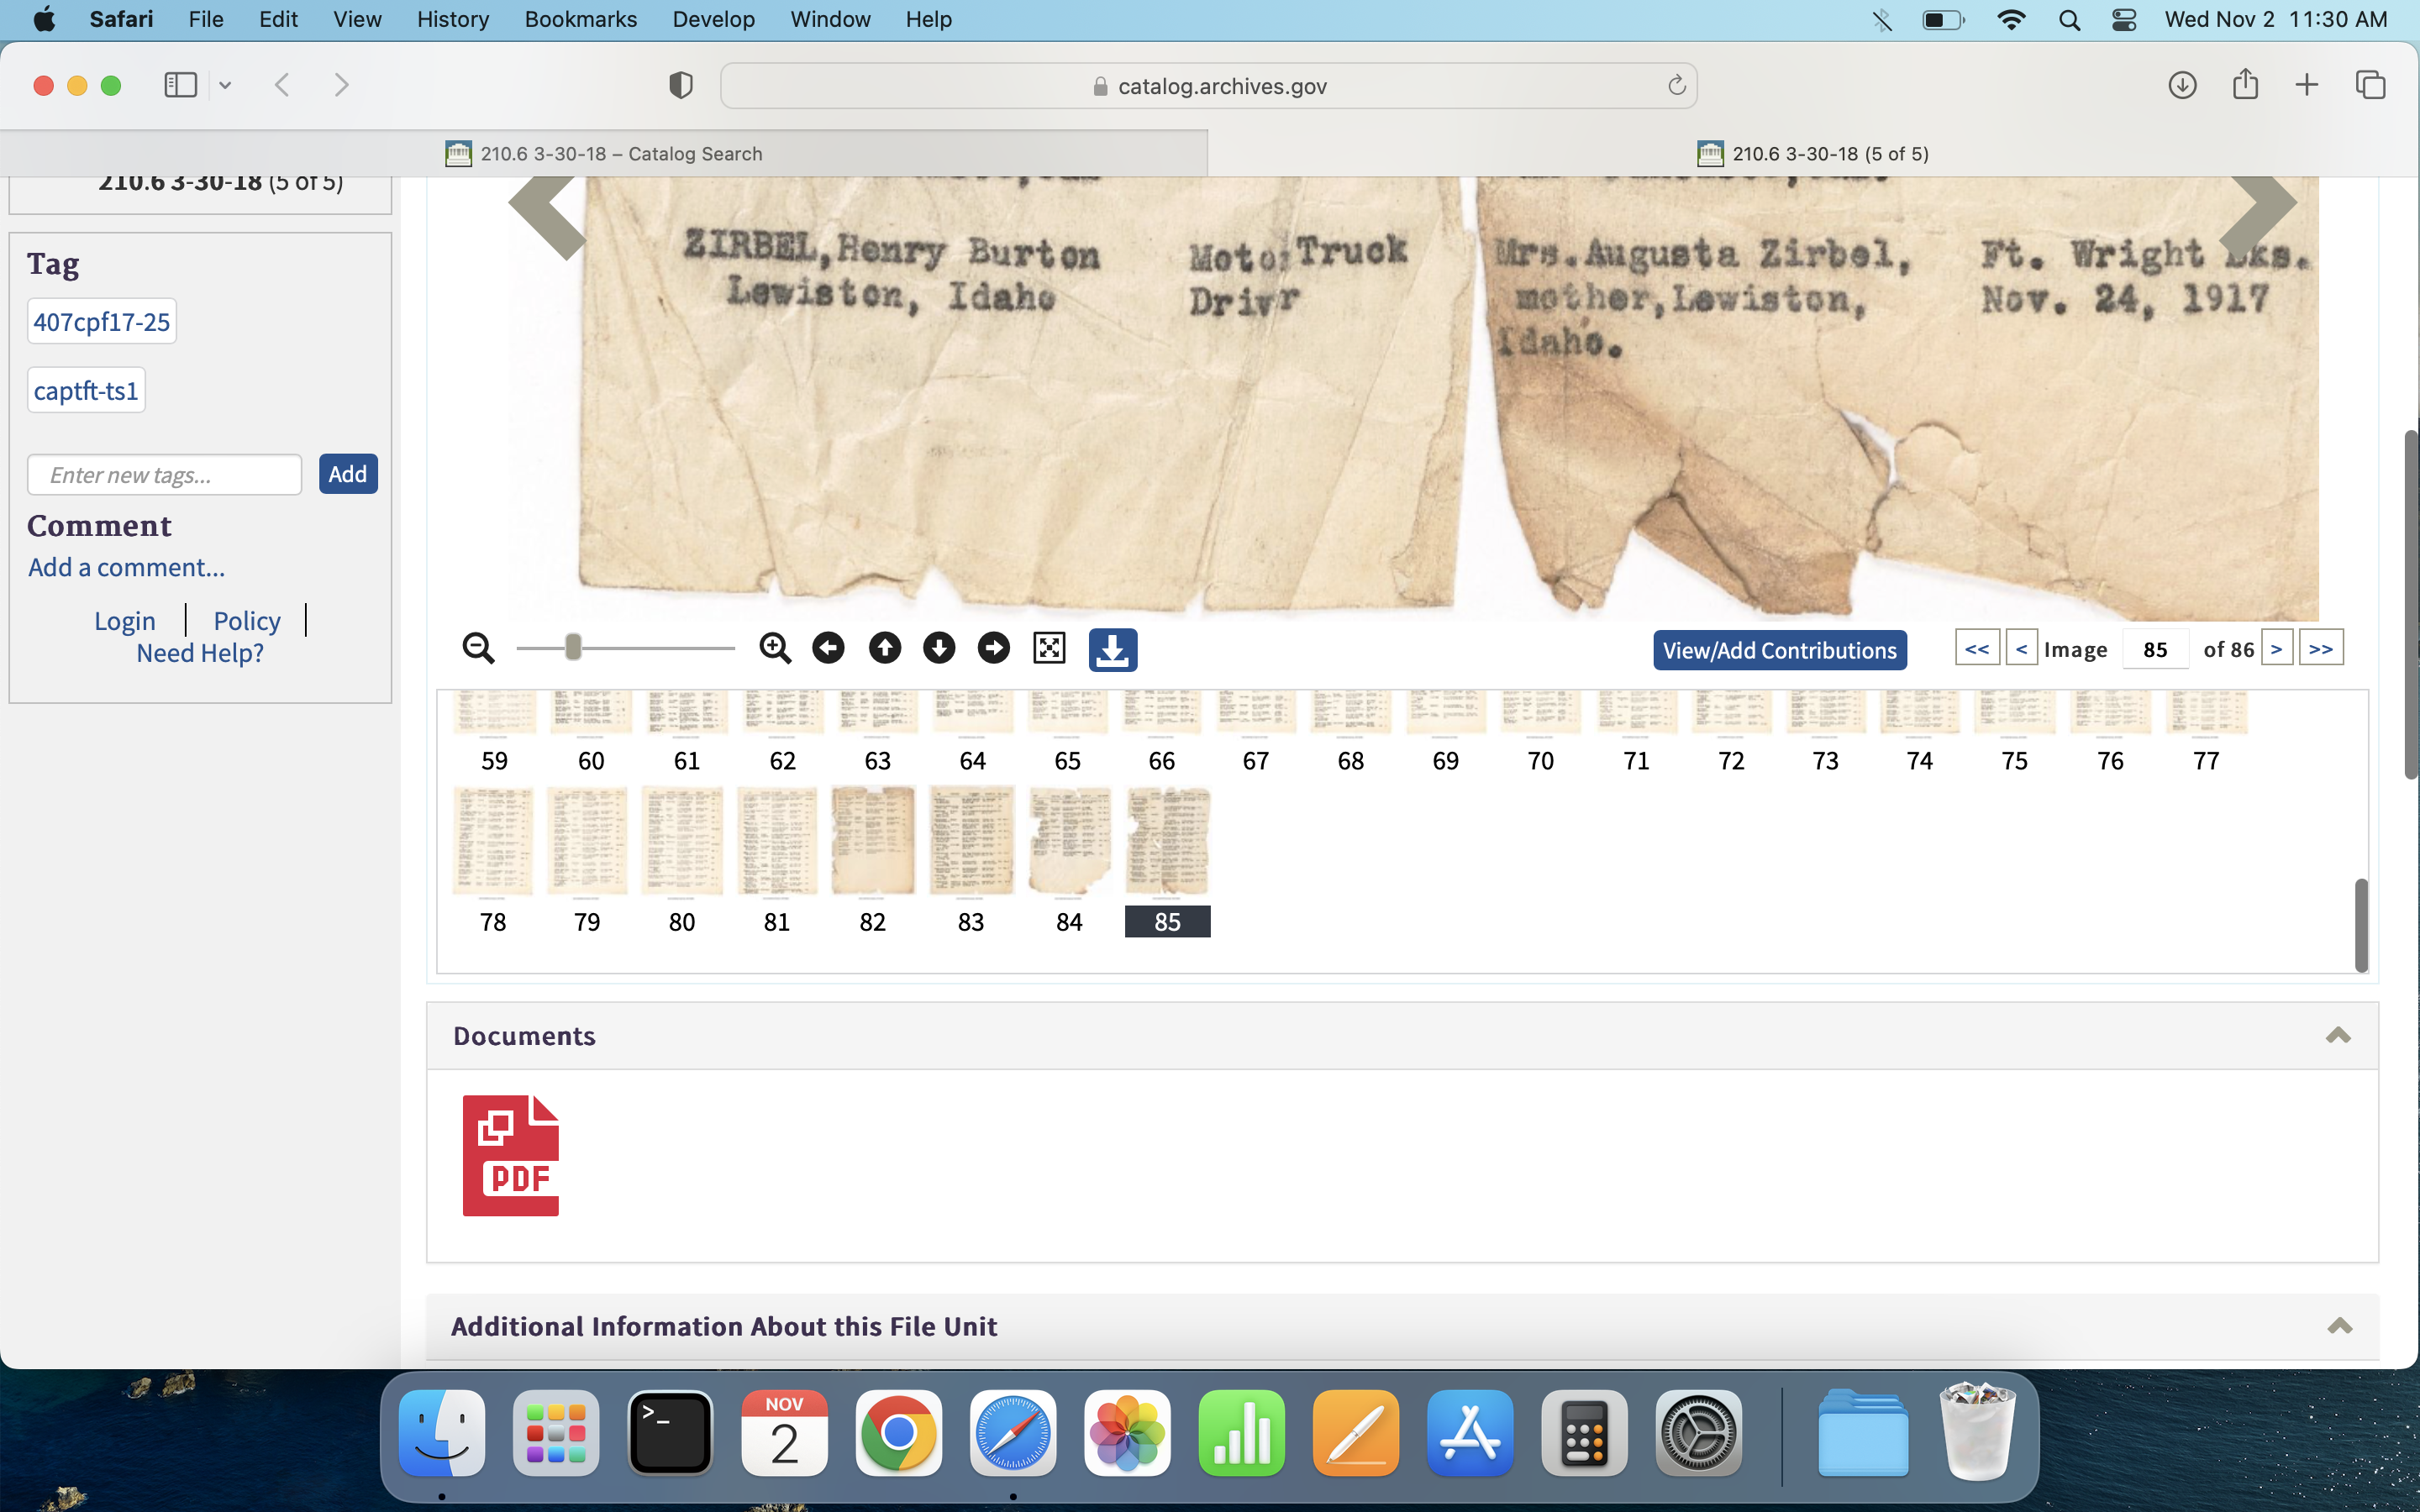Click View/Add Contributions button
This screenshot has height=1512, width=2420.
(x=1779, y=650)
